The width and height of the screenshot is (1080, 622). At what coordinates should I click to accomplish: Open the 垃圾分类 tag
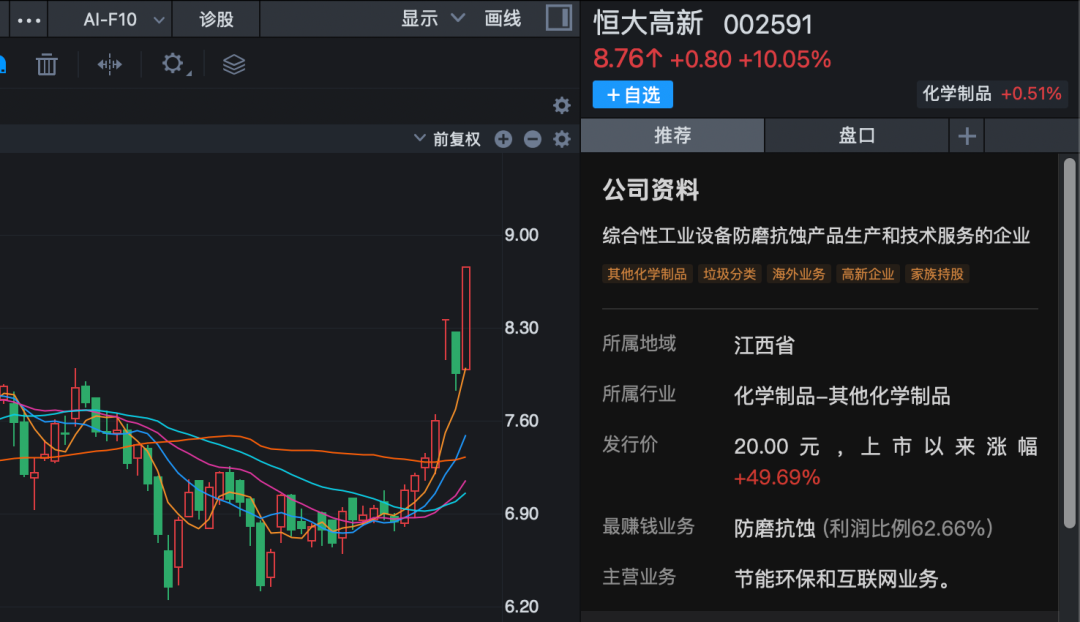pos(729,274)
